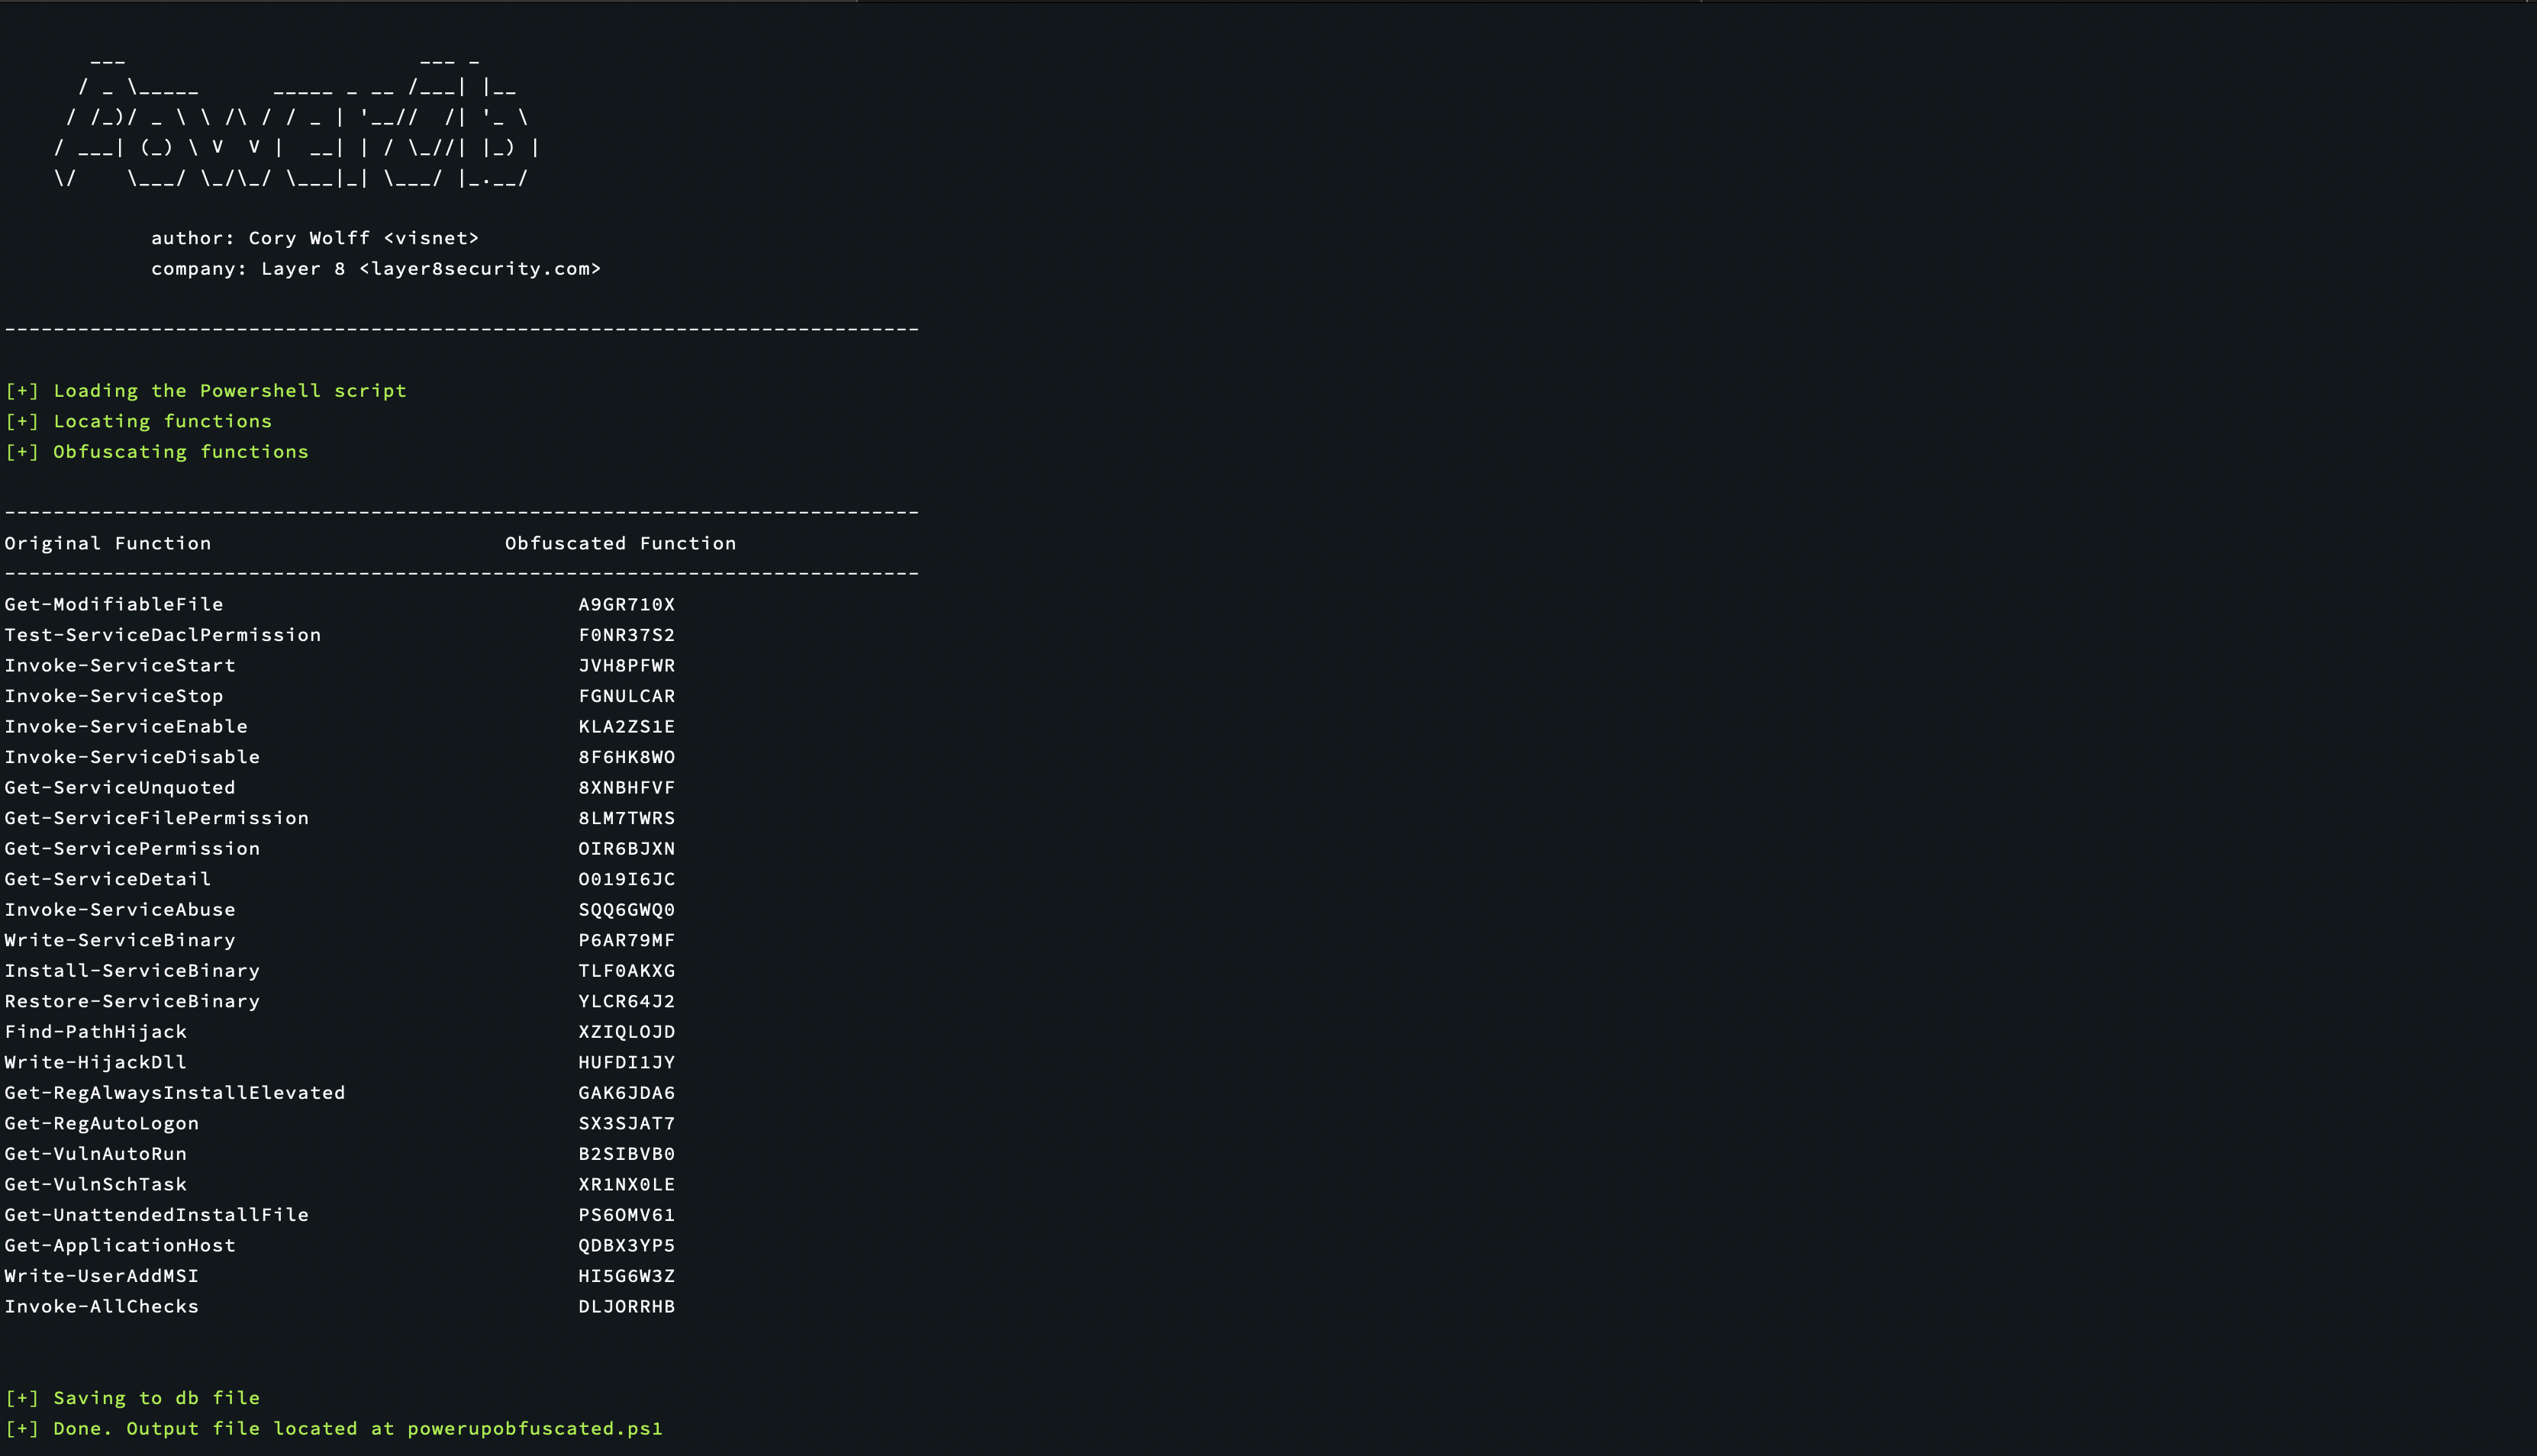The image size is (2537, 1456).
Task: Click obfuscated name 'P6AR79MF'
Action: (627, 940)
